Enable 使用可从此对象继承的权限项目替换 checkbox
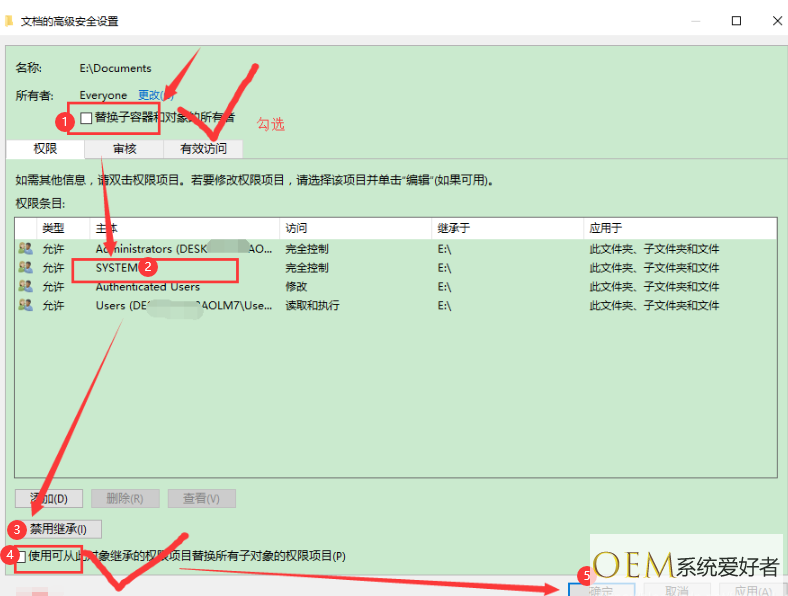 click(x=20, y=555)
